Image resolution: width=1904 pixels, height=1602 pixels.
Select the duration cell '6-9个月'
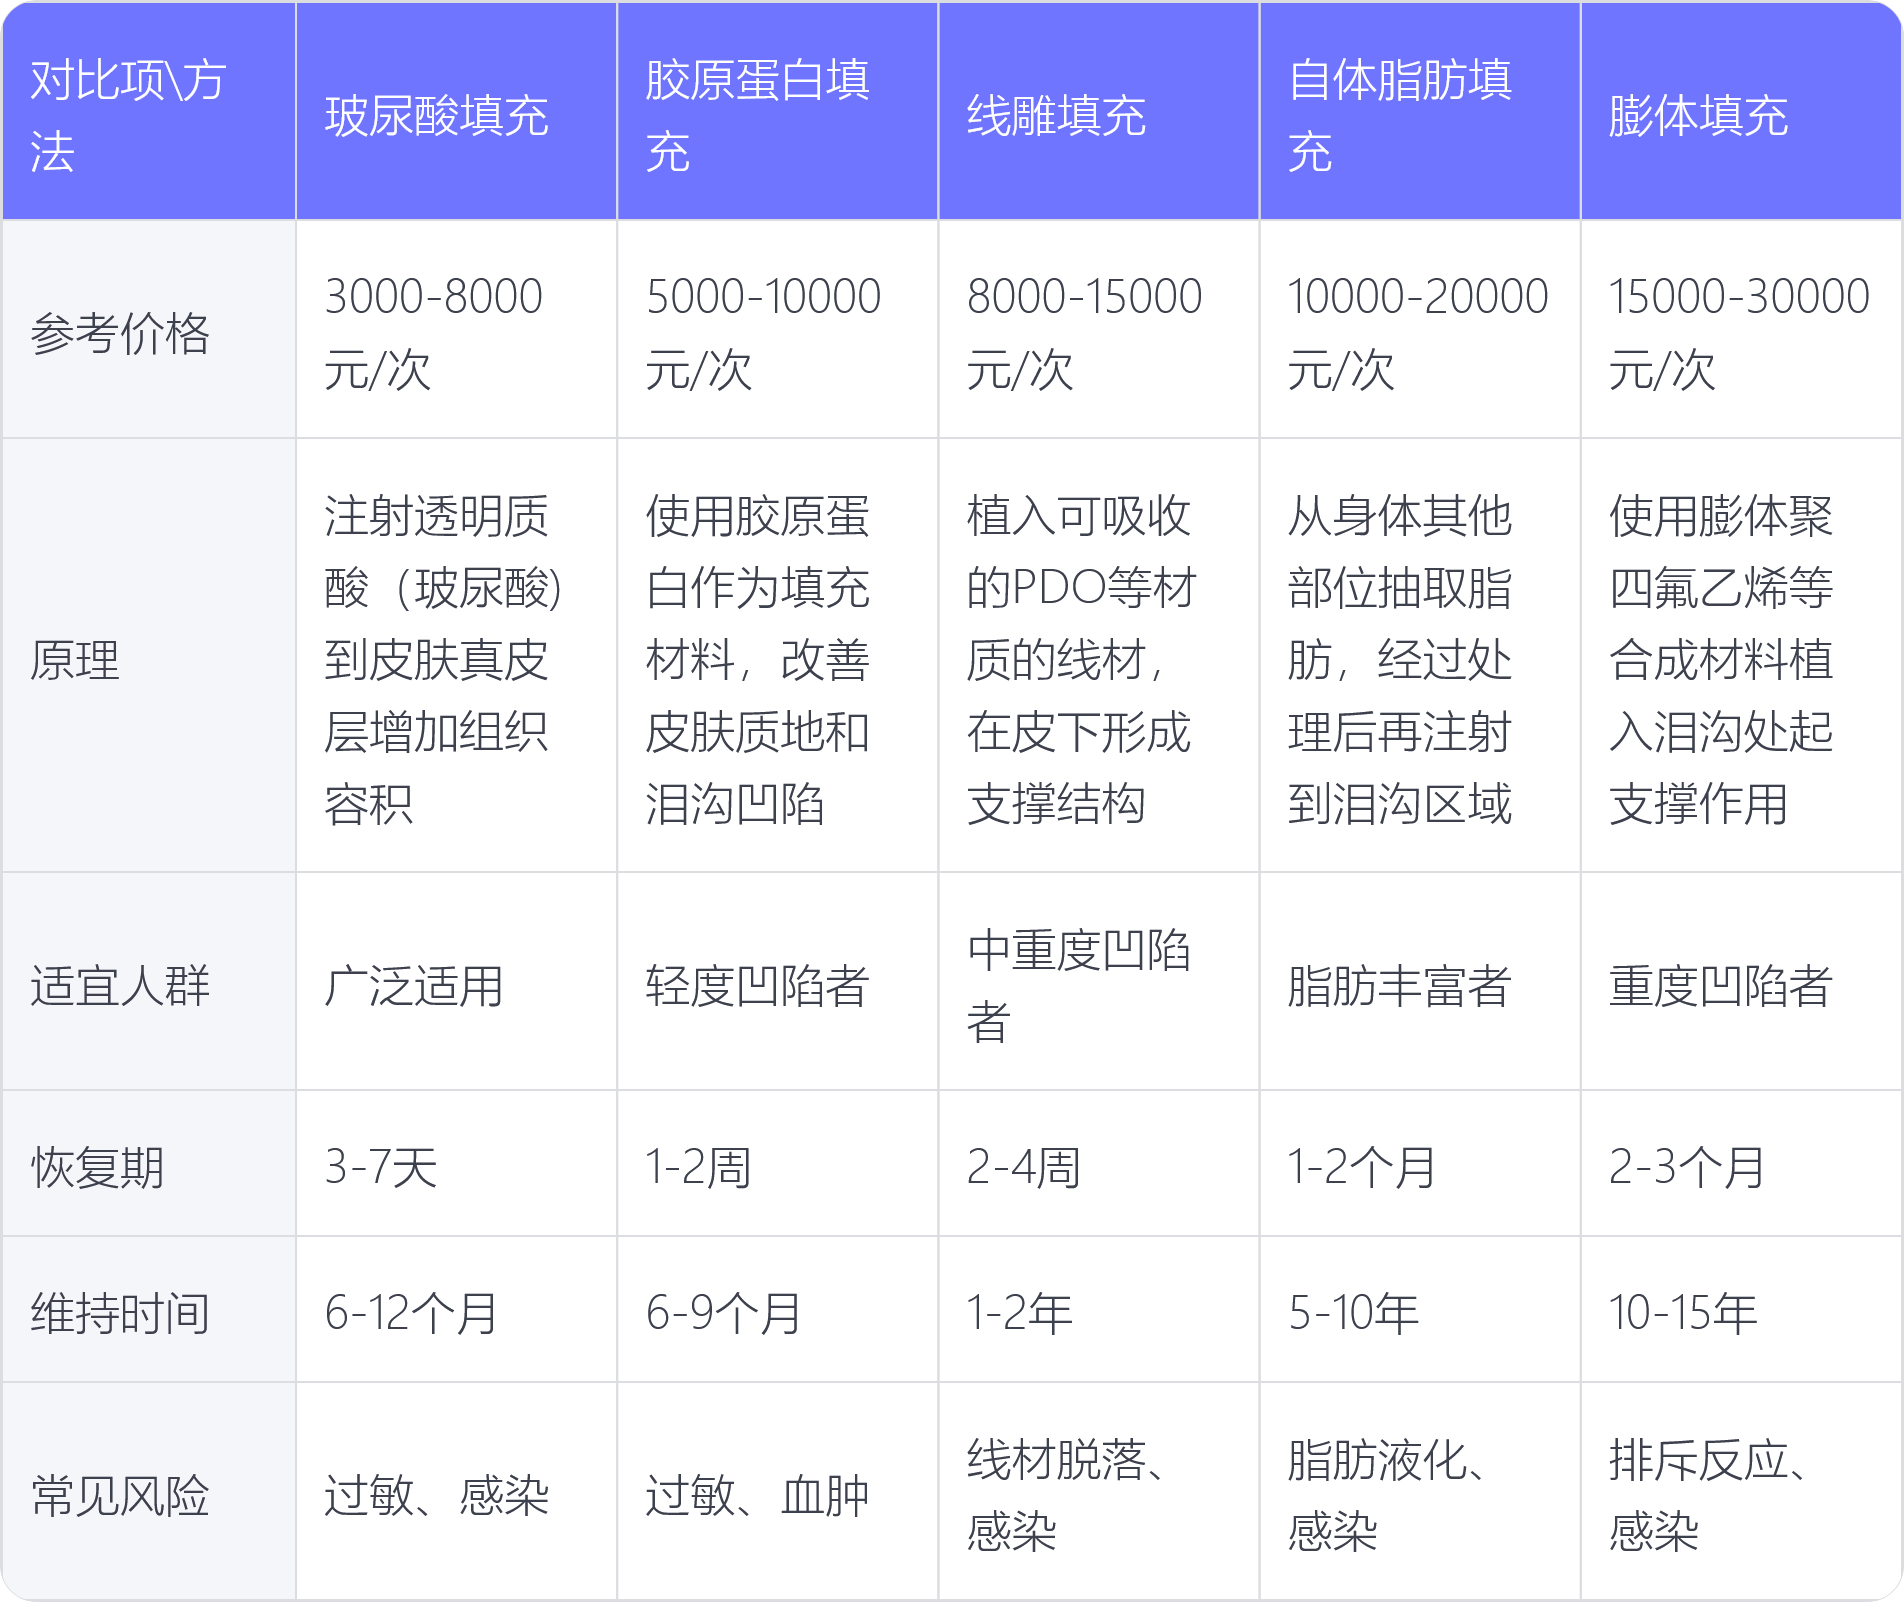pos(777,1309)
